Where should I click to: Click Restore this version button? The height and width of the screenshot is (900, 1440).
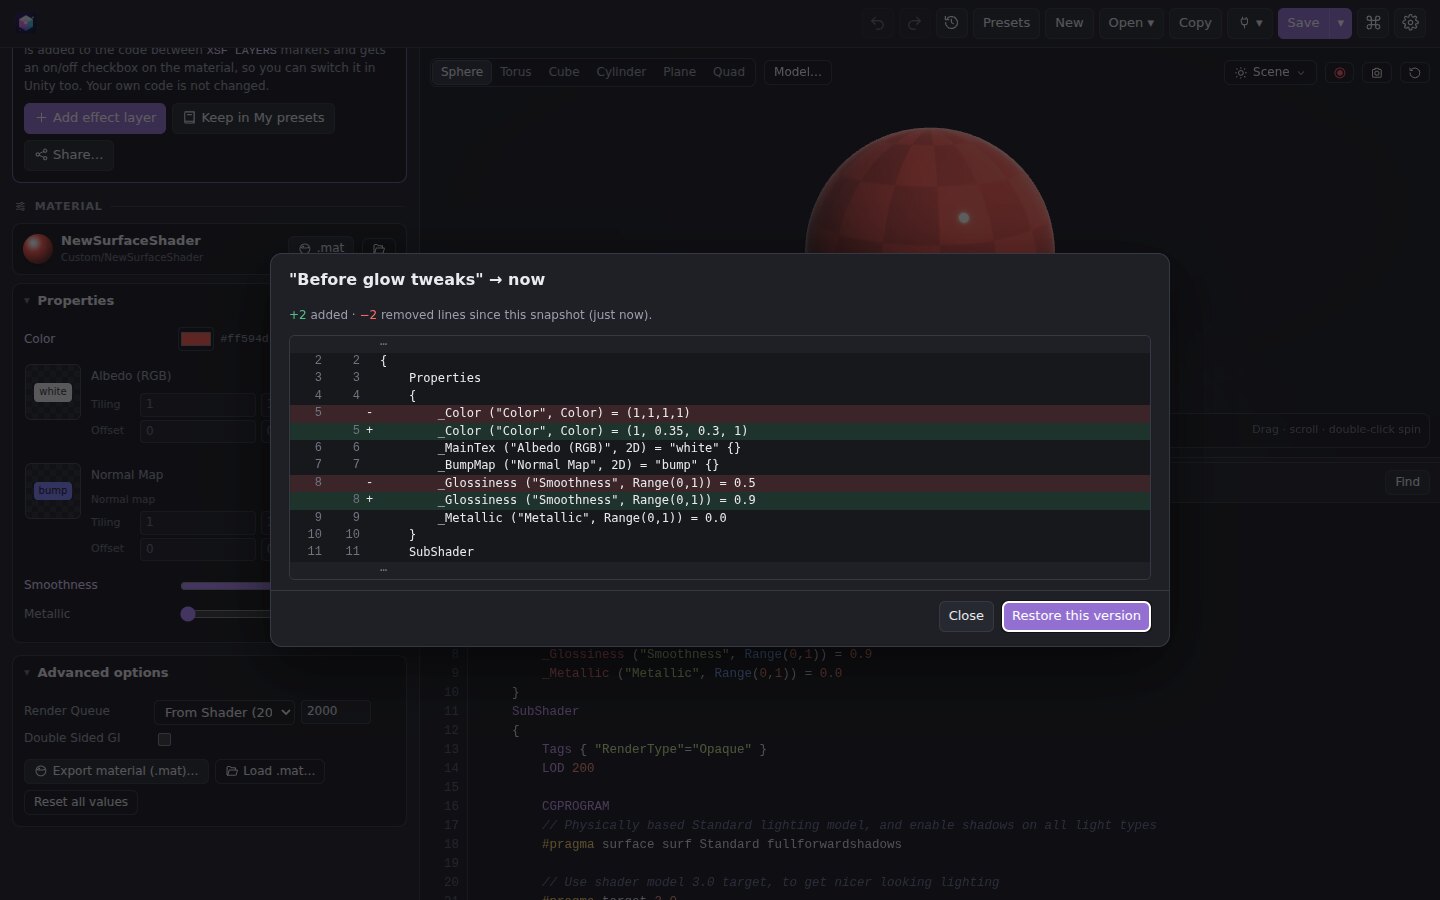[x=1076, y=616]
